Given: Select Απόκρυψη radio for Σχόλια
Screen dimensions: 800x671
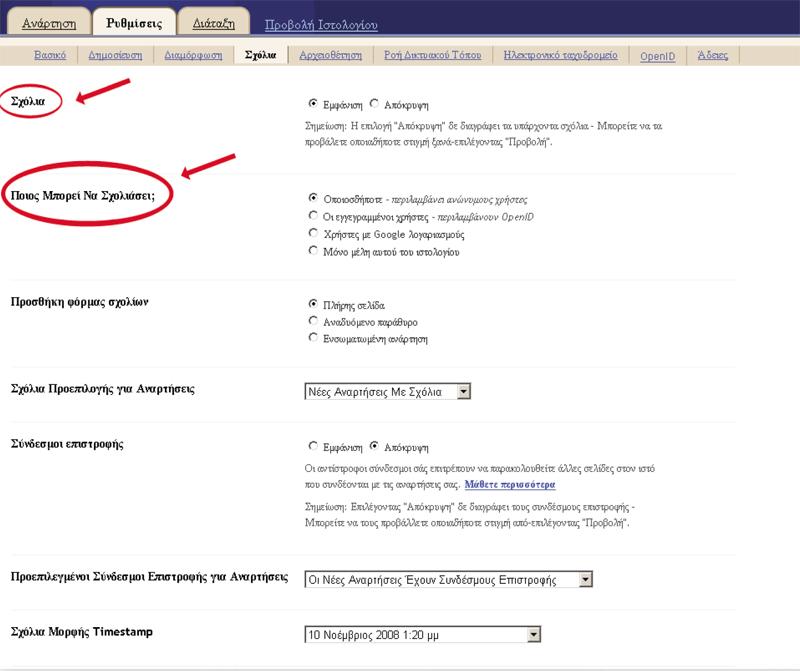Looking at the screenshot, I should click(x=374, y=103).
